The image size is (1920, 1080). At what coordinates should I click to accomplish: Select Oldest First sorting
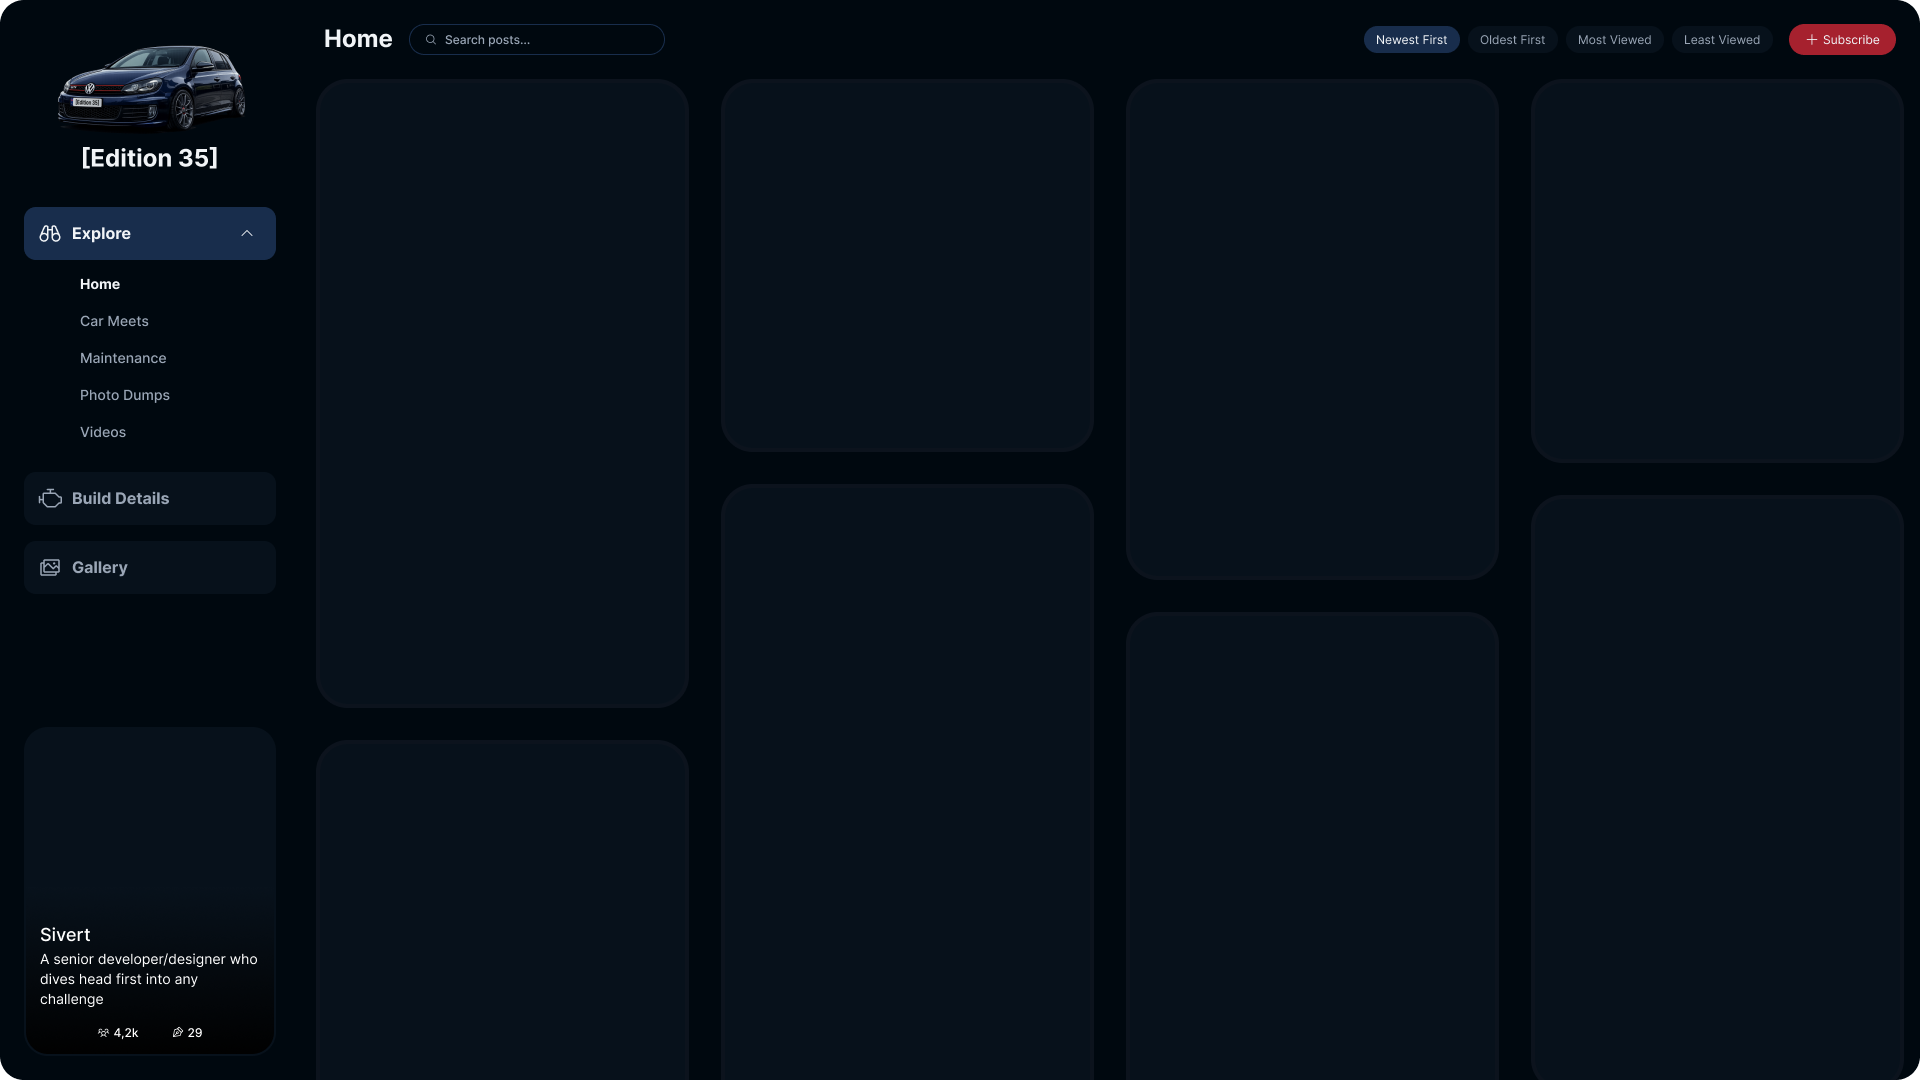coord(1512,40)
